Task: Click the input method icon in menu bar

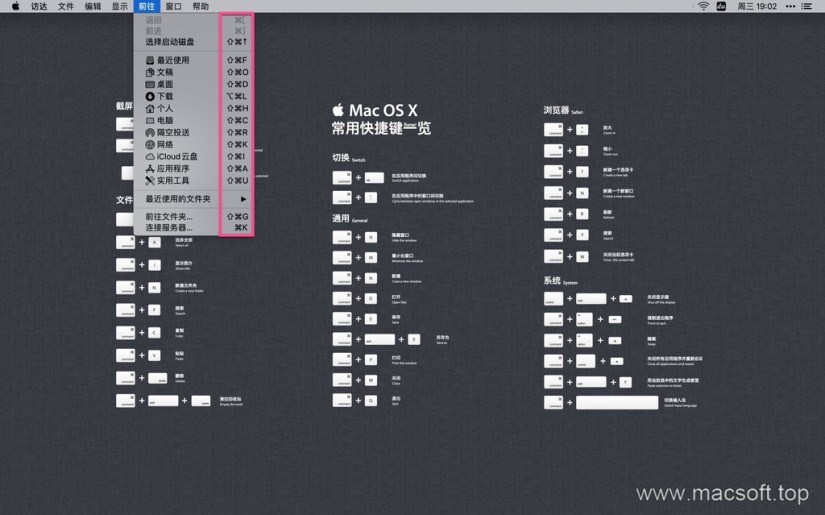Action: (721, 6)
